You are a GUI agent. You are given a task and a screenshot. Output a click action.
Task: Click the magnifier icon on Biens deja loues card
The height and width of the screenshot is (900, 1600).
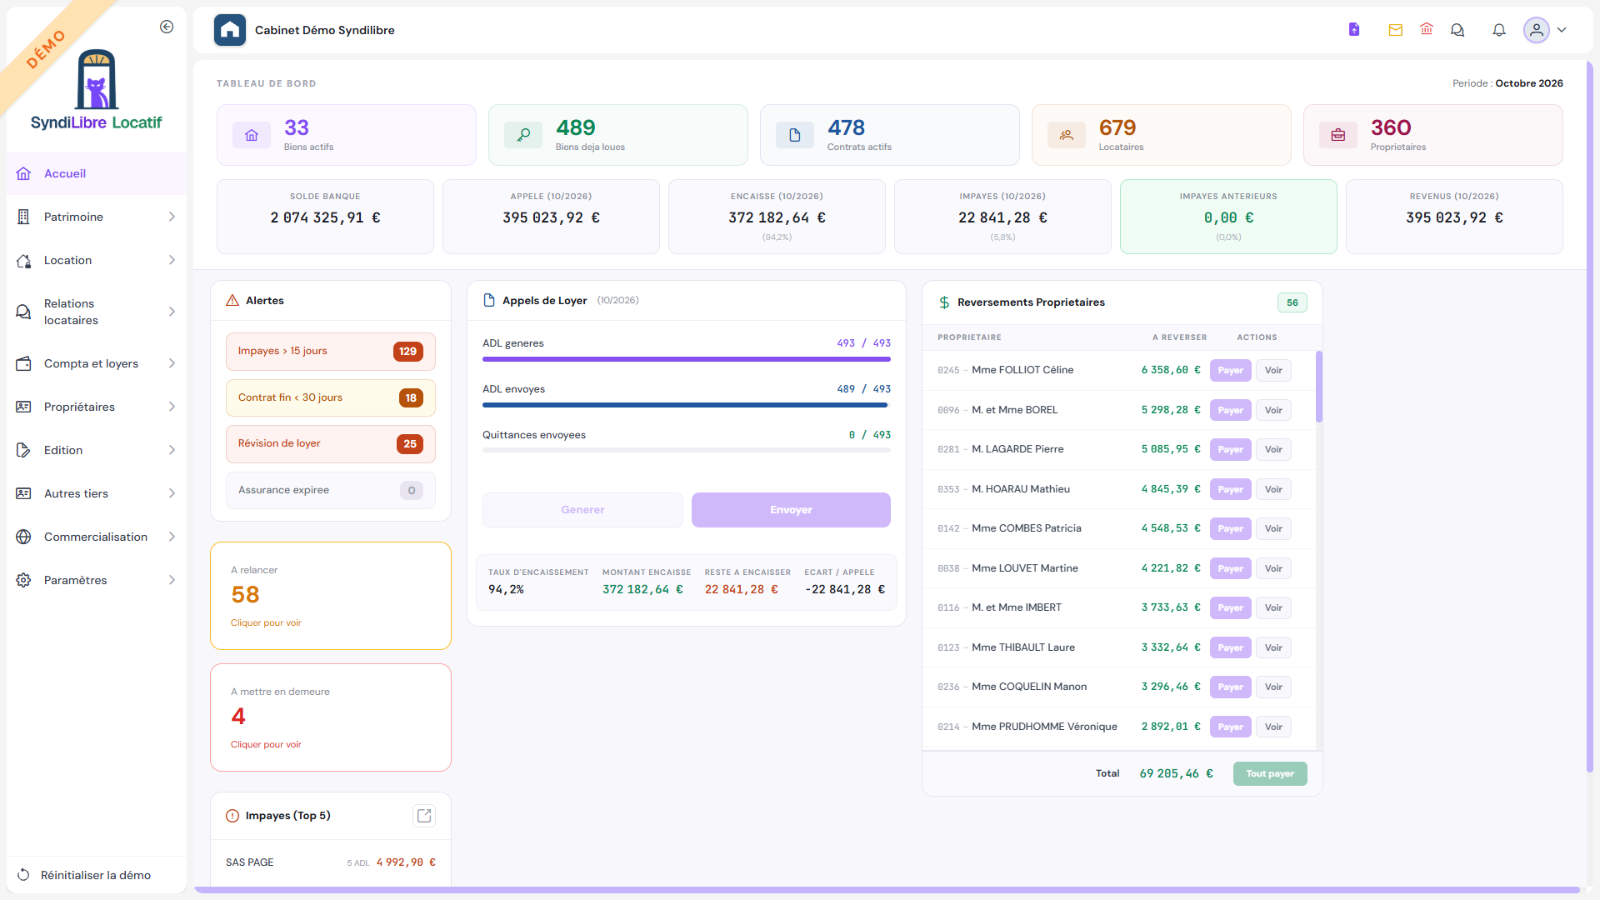(523, 135)
